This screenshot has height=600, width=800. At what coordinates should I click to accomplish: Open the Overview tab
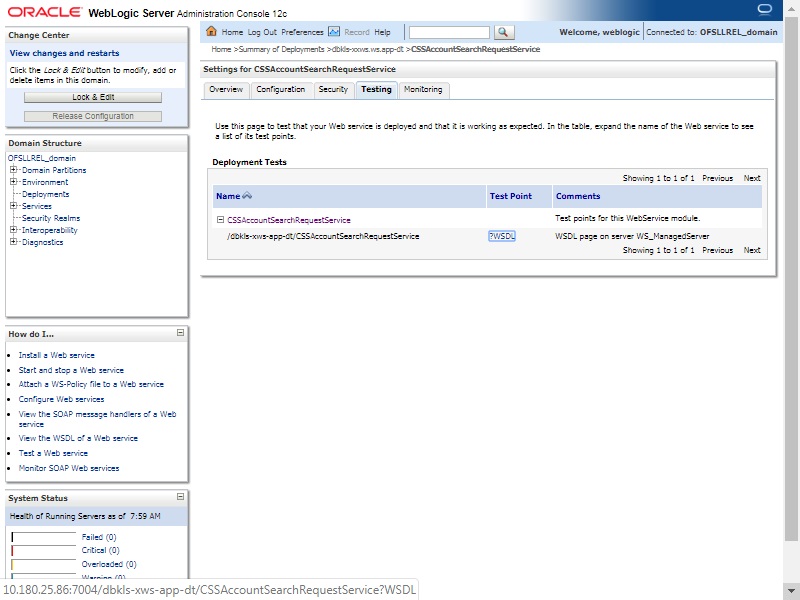[226, 89]
